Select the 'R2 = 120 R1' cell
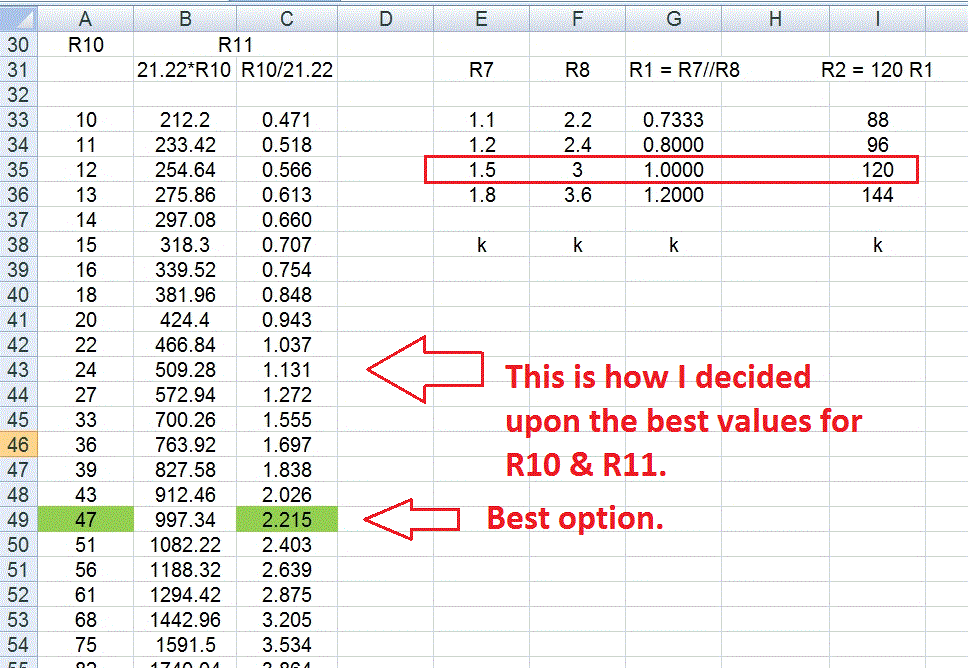This screenshot has height=668, width=968. (x=877, y=70)
